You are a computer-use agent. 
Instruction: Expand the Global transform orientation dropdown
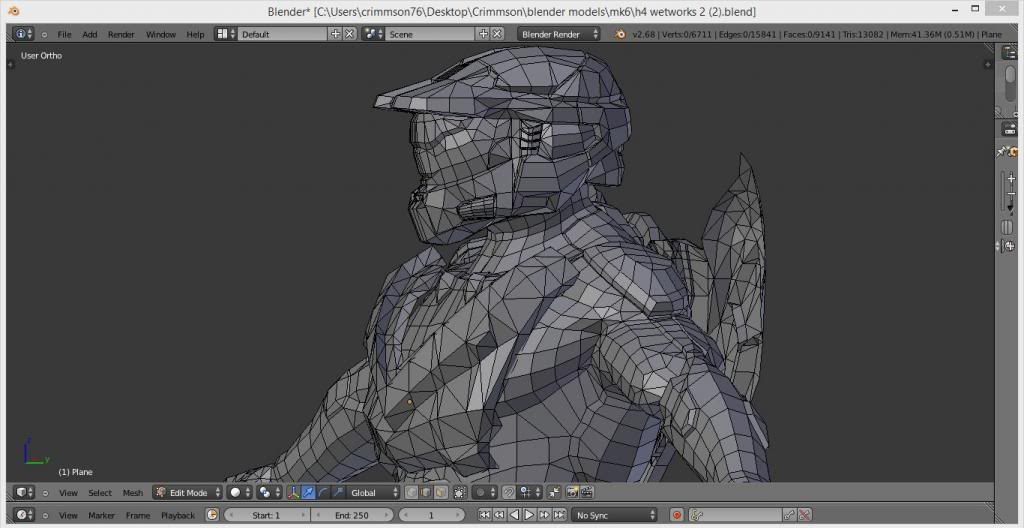(370, 493)
